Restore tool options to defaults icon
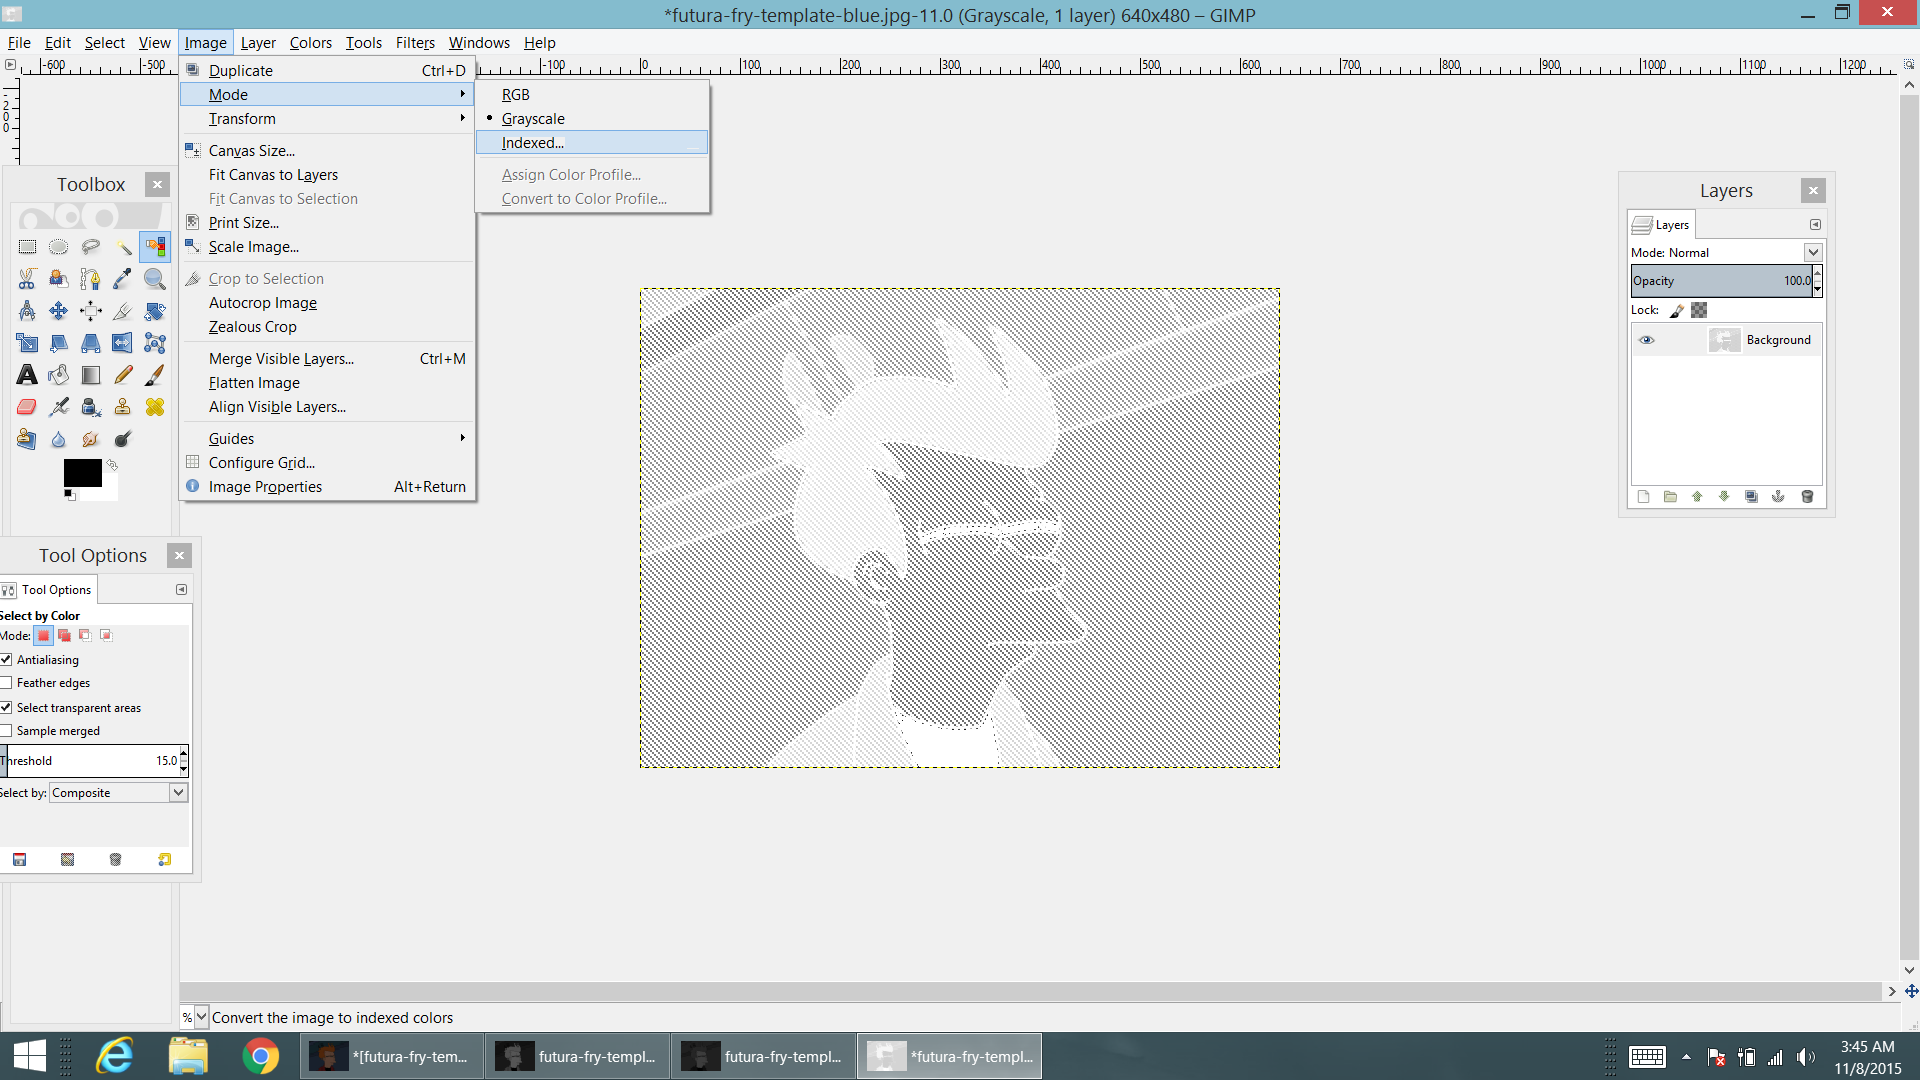 (x=164, y=860)
